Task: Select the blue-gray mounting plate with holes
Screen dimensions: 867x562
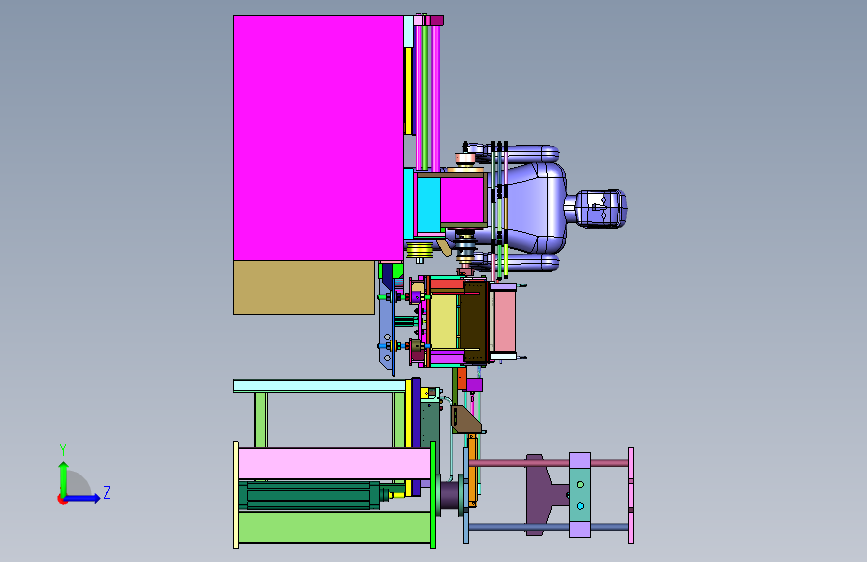Action: tap(387, 326)
